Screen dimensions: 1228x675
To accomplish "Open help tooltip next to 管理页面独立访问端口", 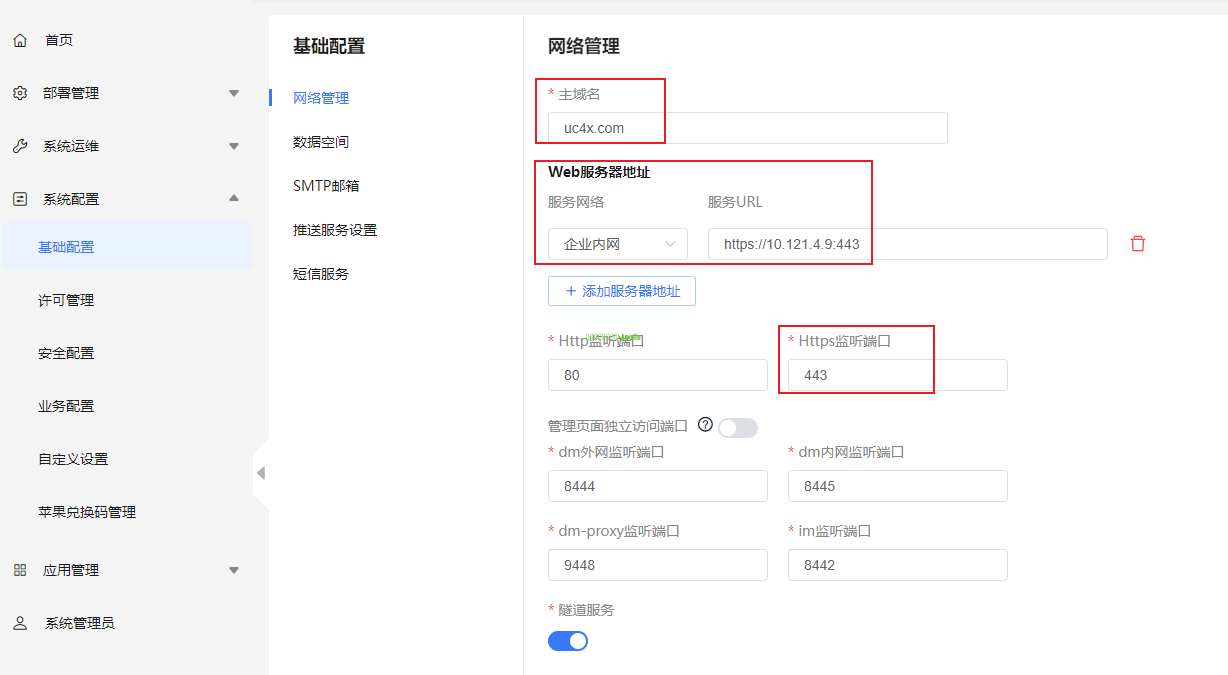I will tap(705, 425).
